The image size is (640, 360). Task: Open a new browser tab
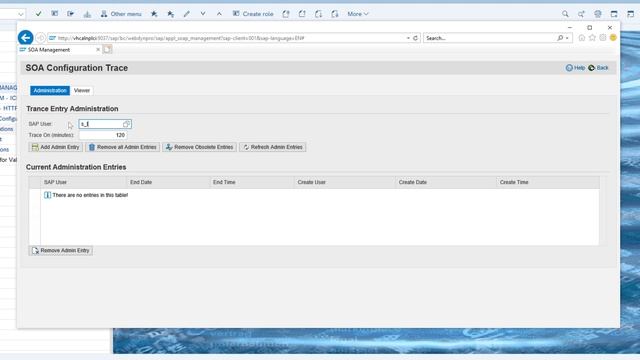coord(107,49)
